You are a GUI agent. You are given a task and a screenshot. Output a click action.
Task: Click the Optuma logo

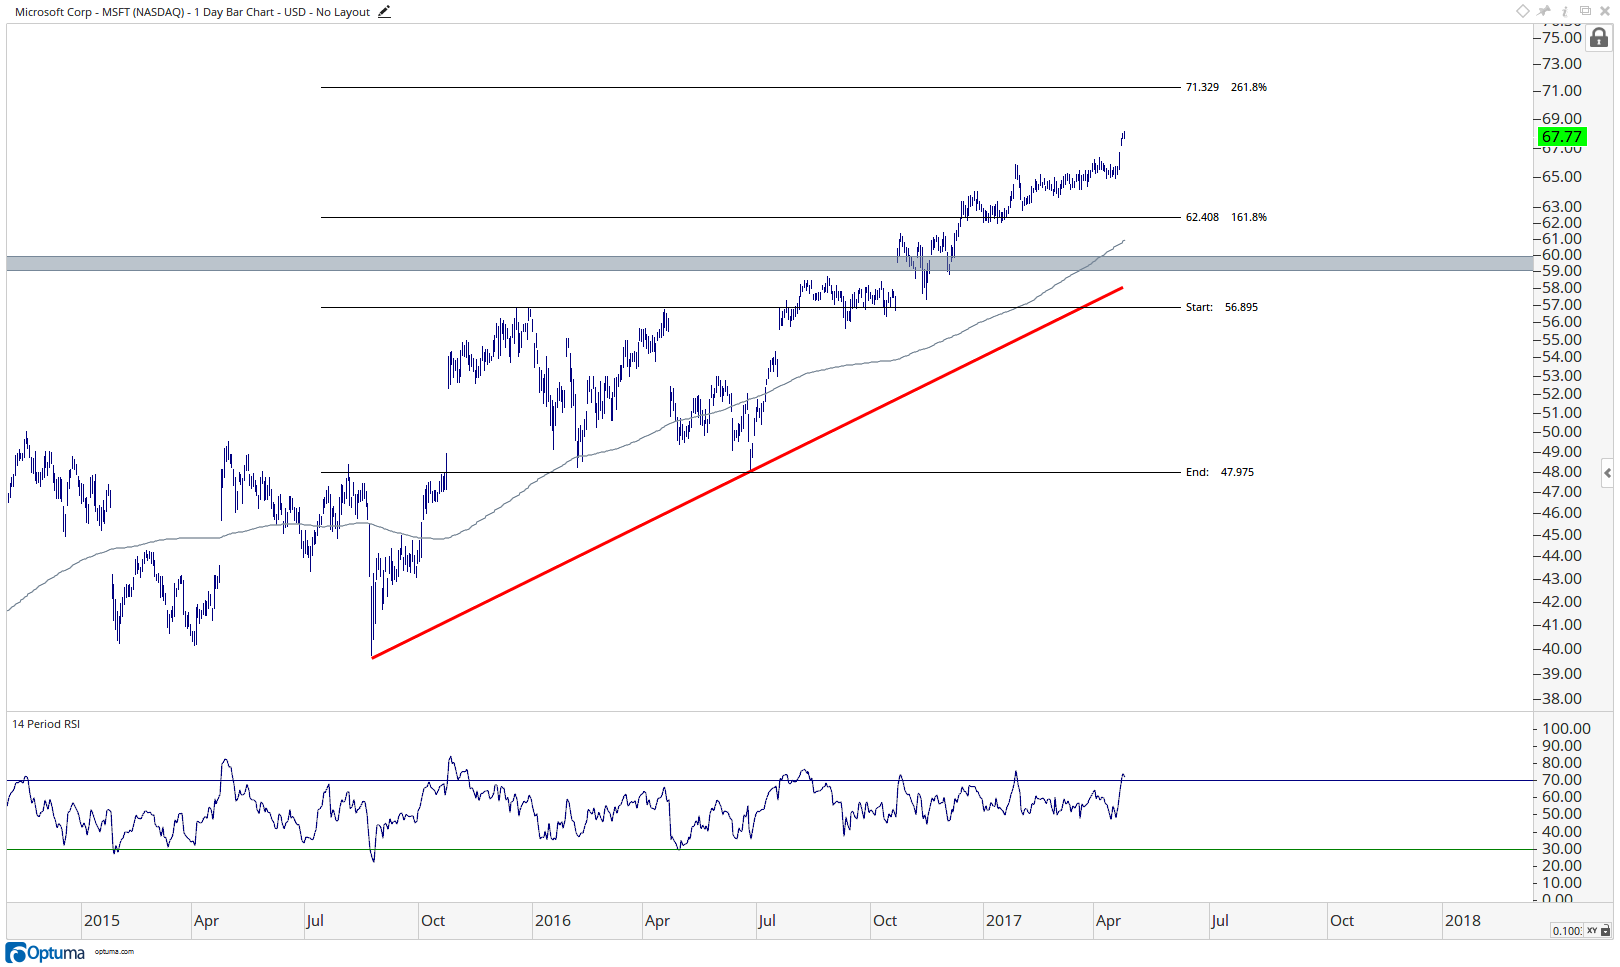(46, 953)
